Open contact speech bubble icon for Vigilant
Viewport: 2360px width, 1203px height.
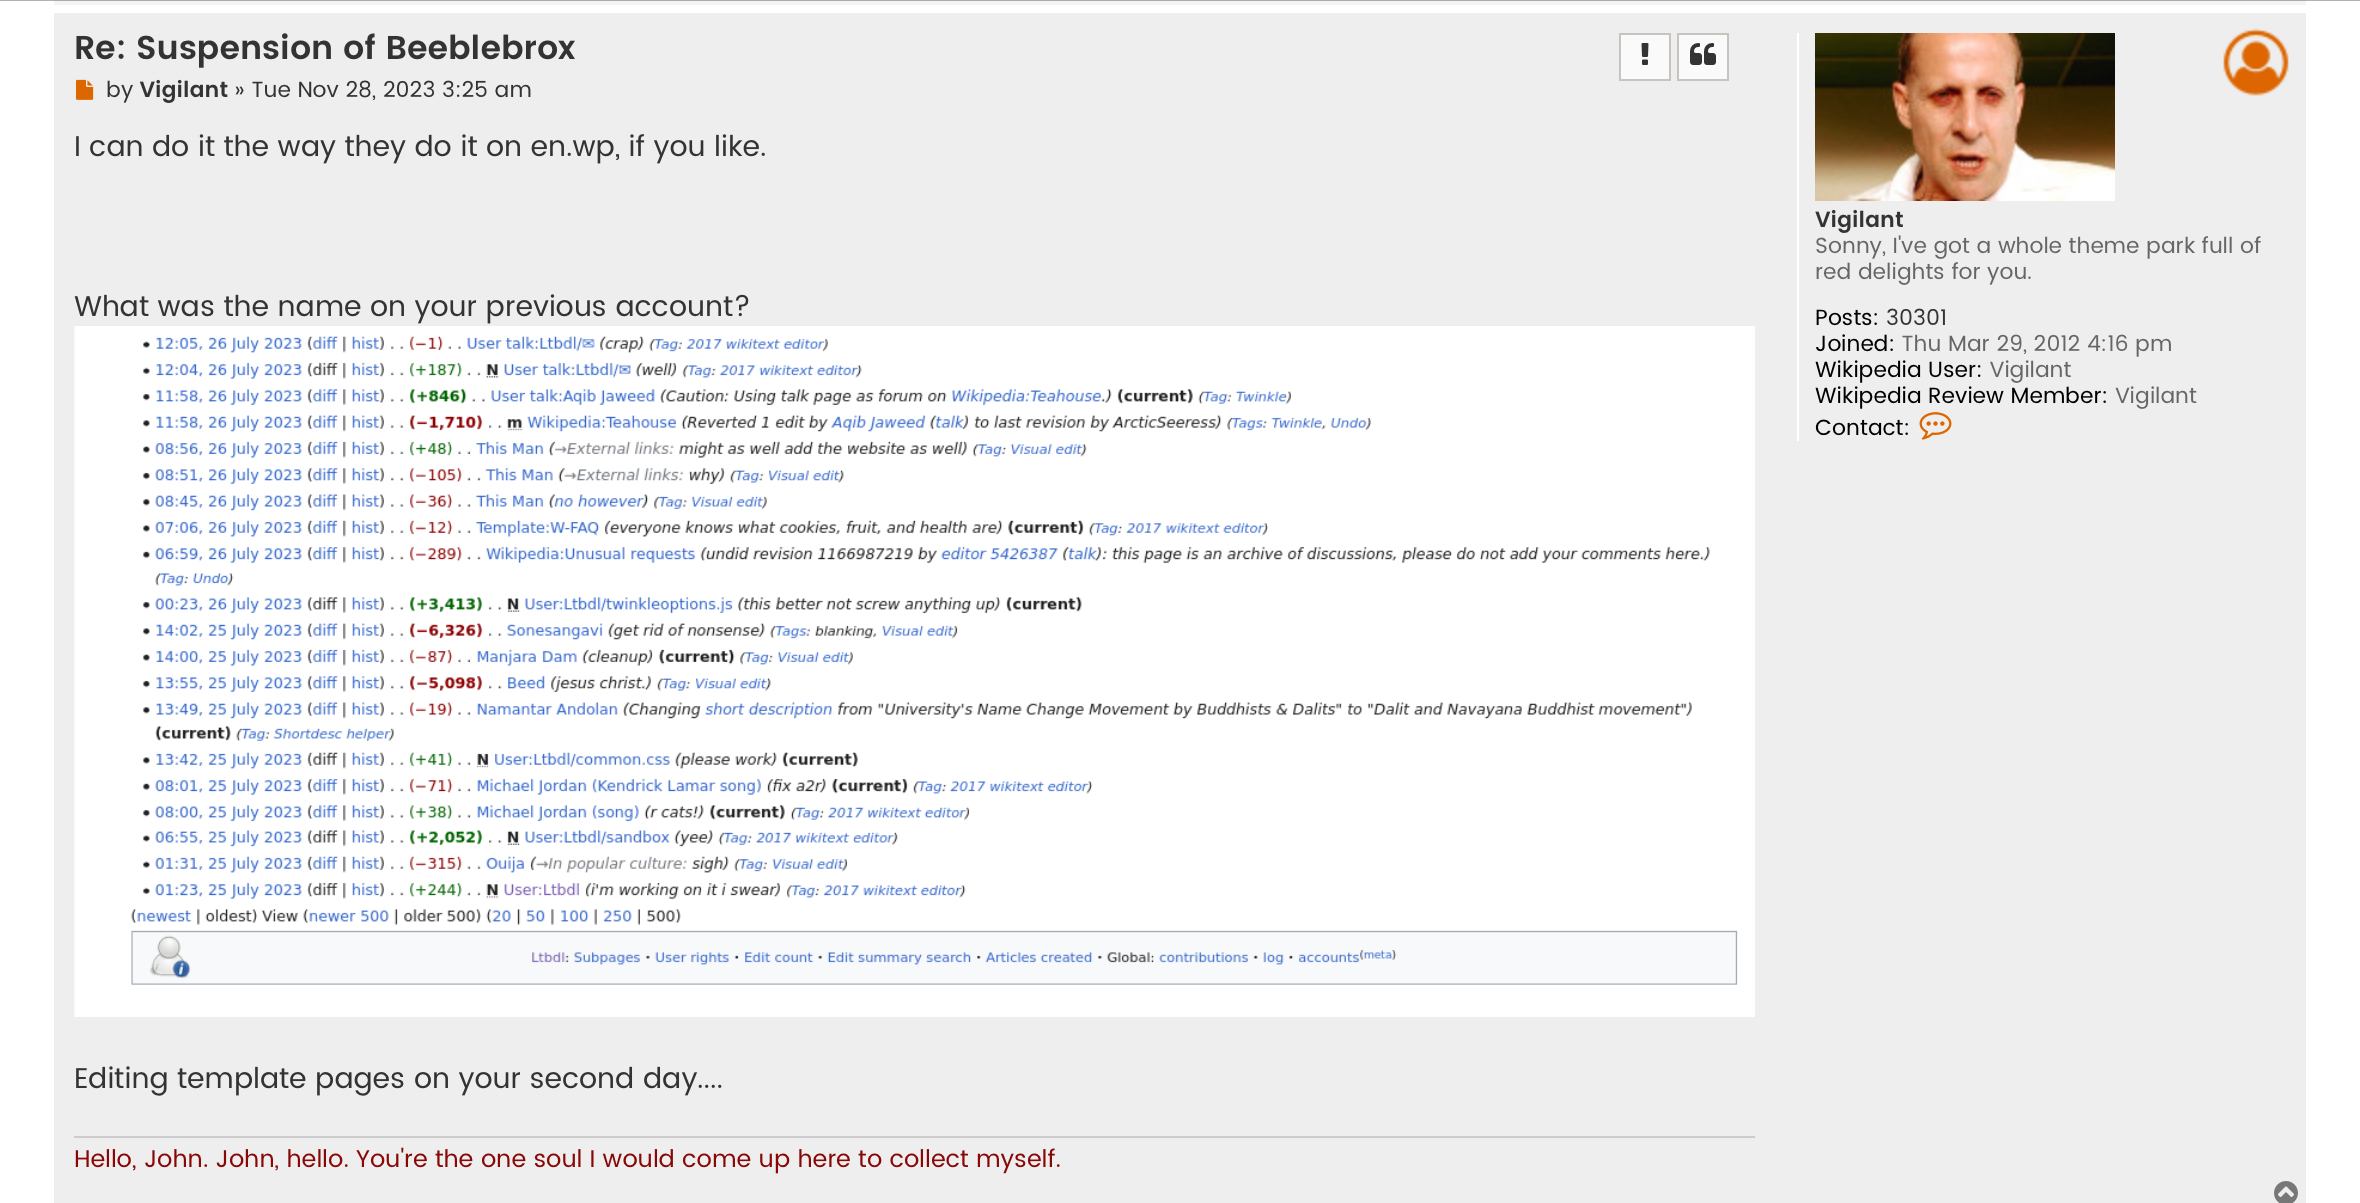point(1935,427)
